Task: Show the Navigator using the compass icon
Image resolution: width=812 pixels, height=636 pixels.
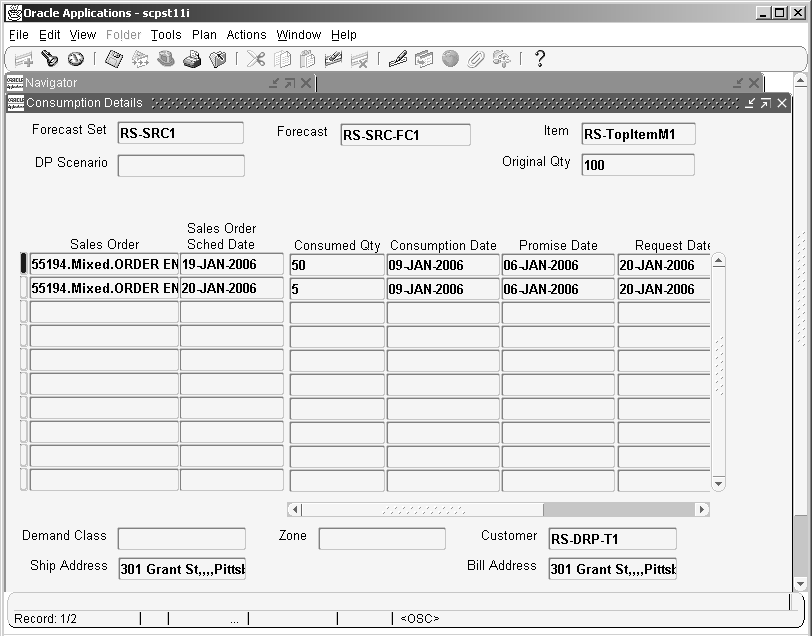Action: coord(76,59)
